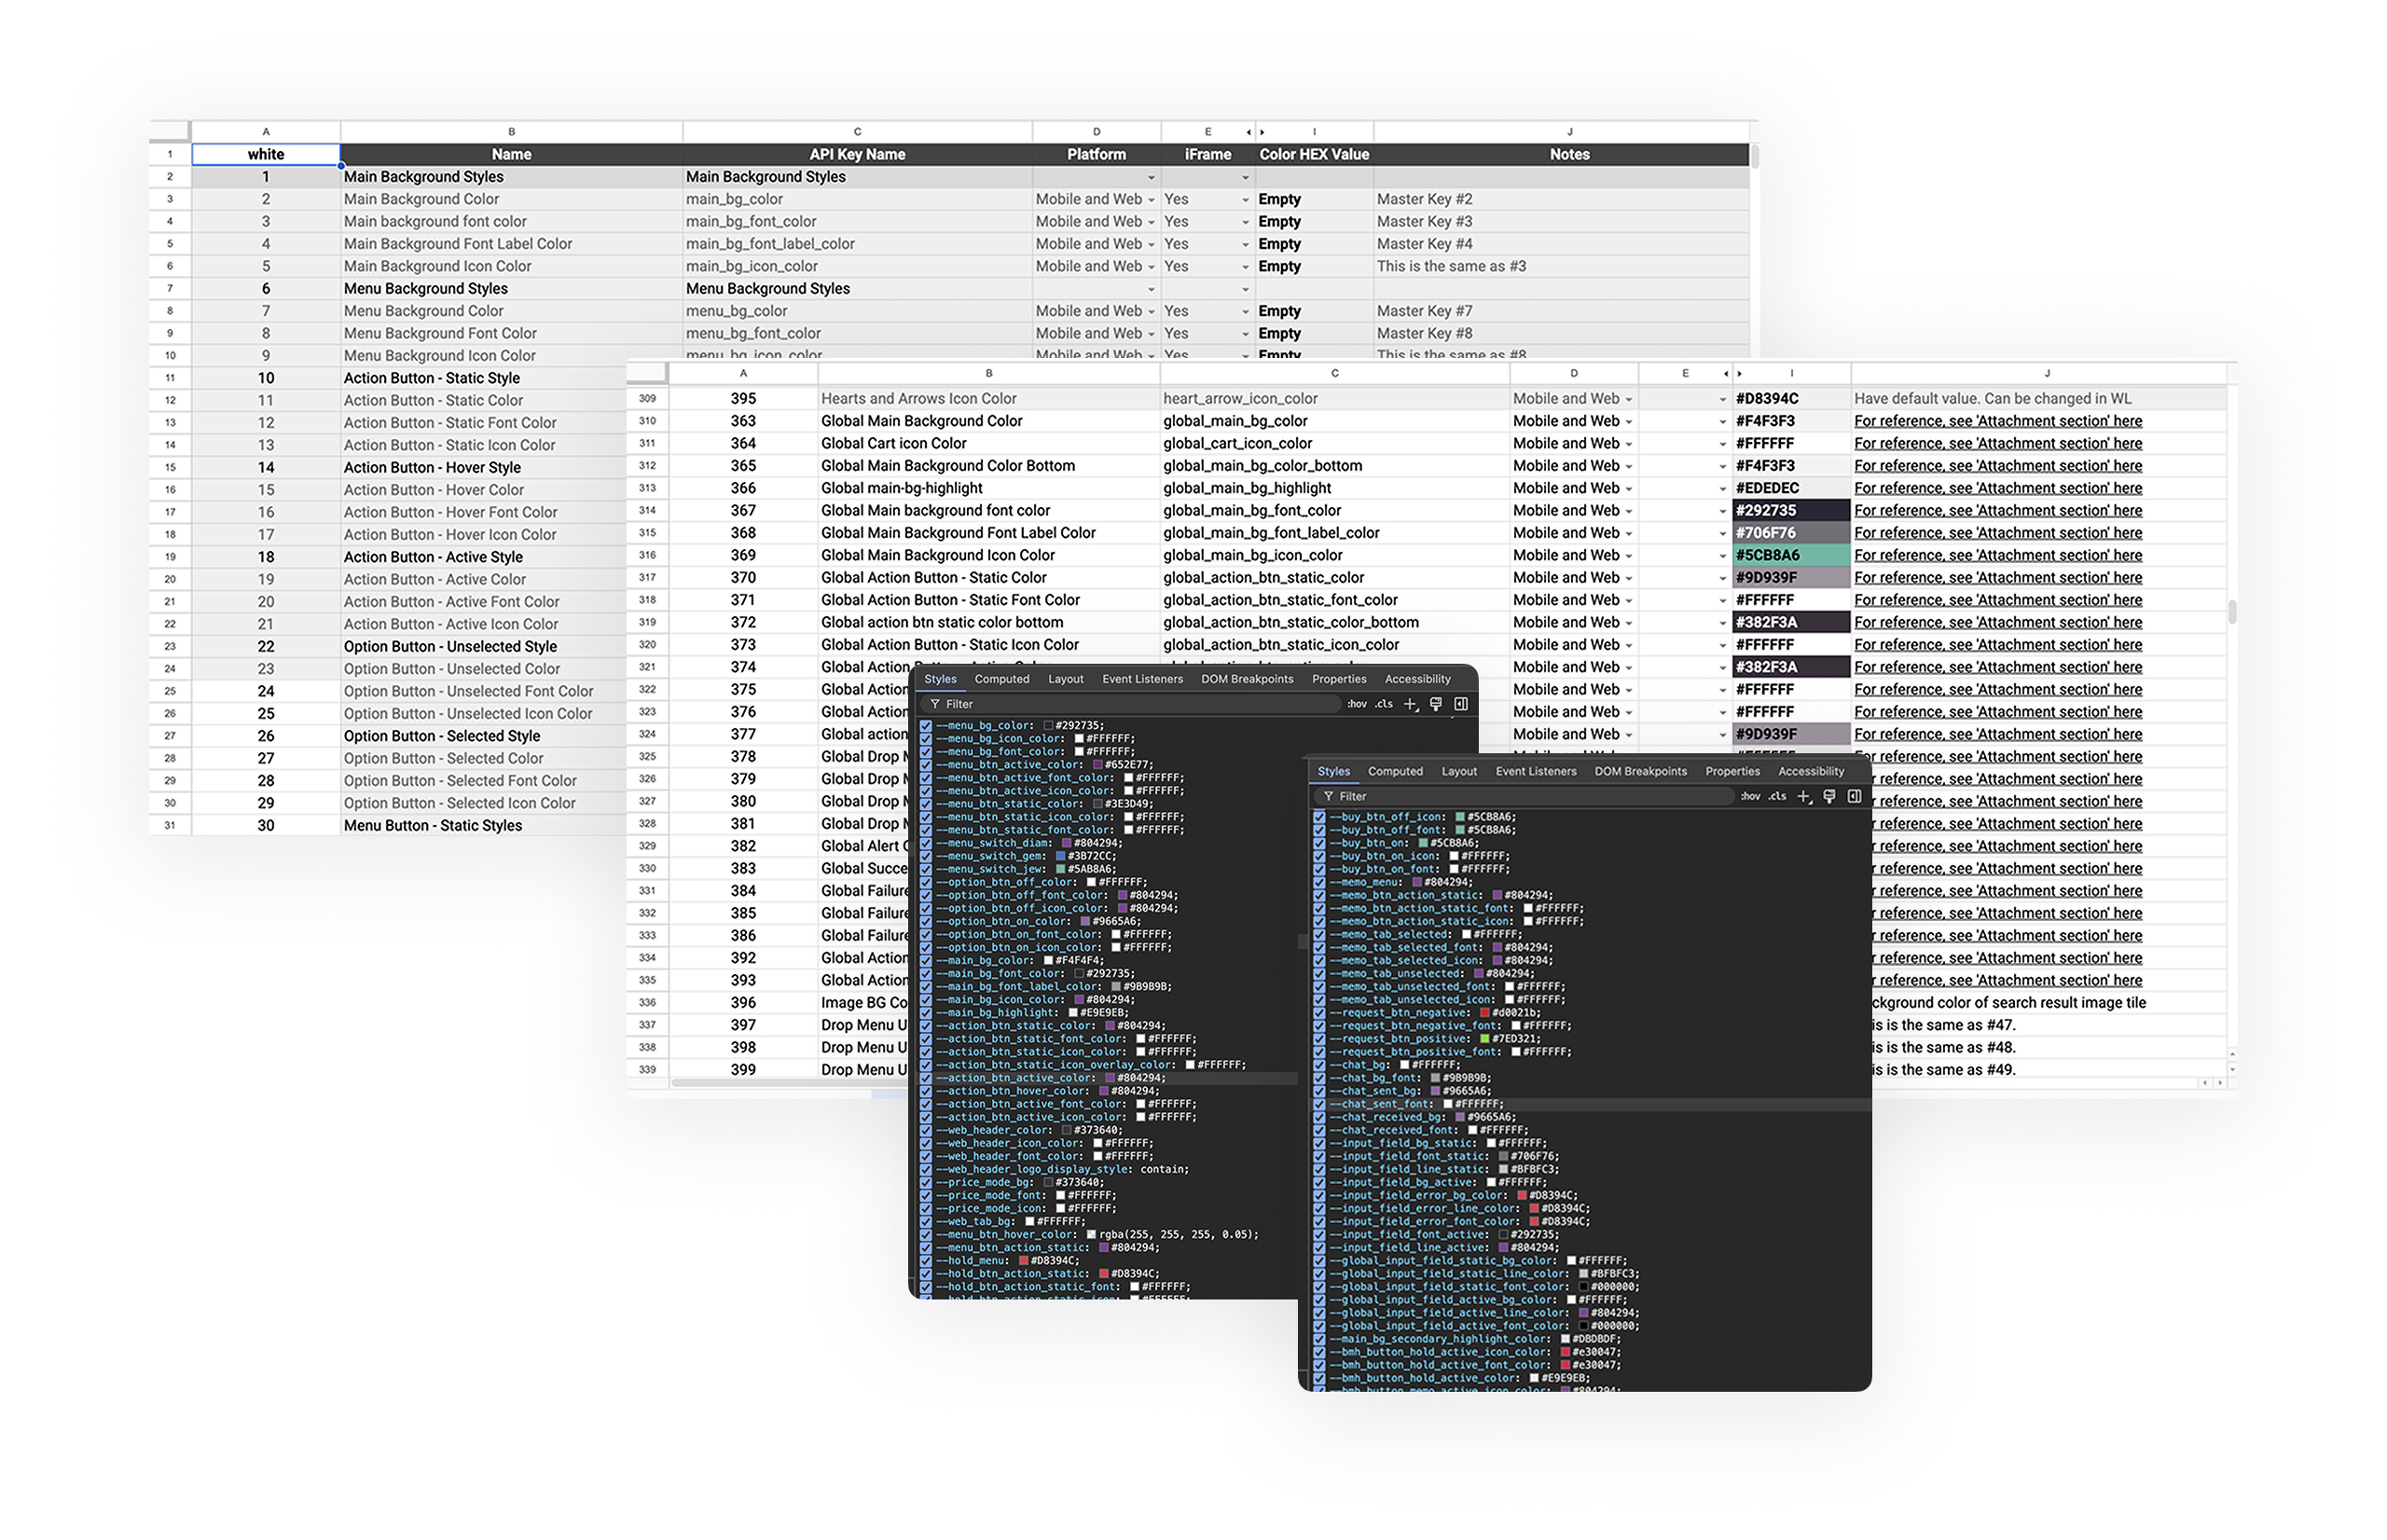2387x1540 pixels.
Task: Click paintbrush icon in menu_bg_color styles panel
Action: coord(1435,704)
